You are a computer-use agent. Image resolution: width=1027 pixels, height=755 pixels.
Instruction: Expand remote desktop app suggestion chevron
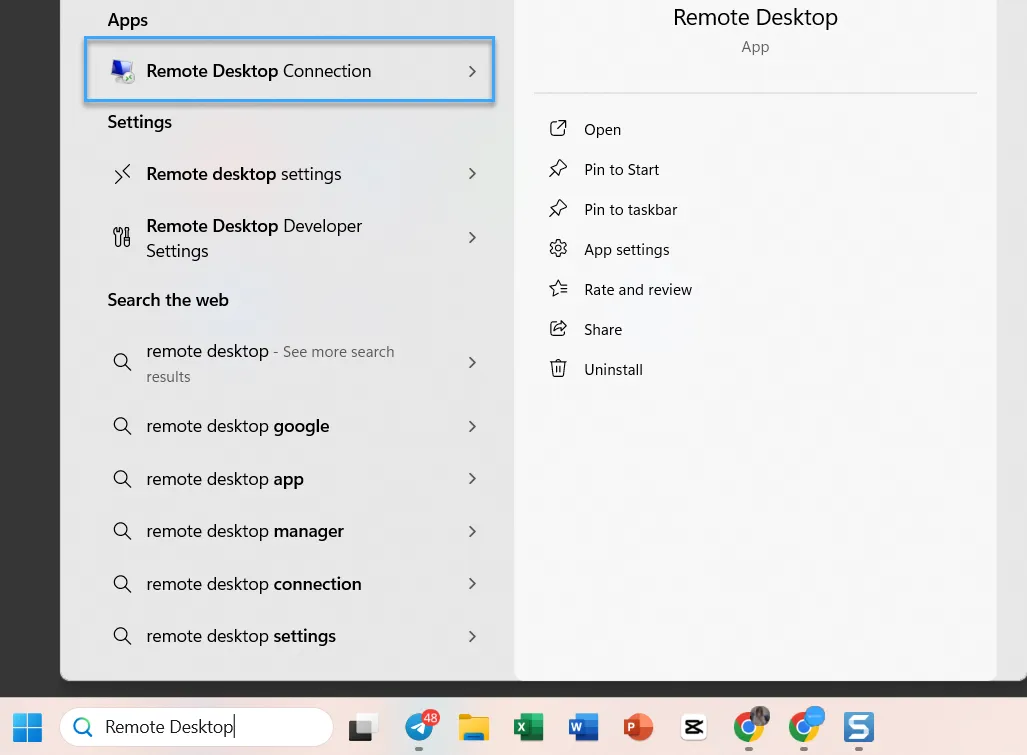tap(472, 479)
